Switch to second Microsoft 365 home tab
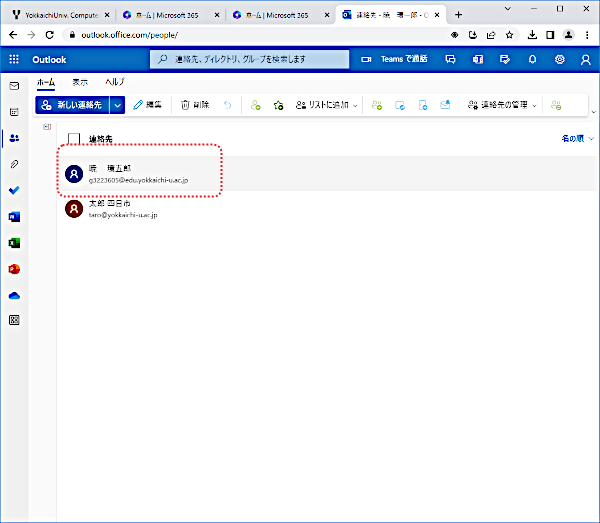Image resolution: width=600 pixels, height=523 pixels. coord(280,15)
